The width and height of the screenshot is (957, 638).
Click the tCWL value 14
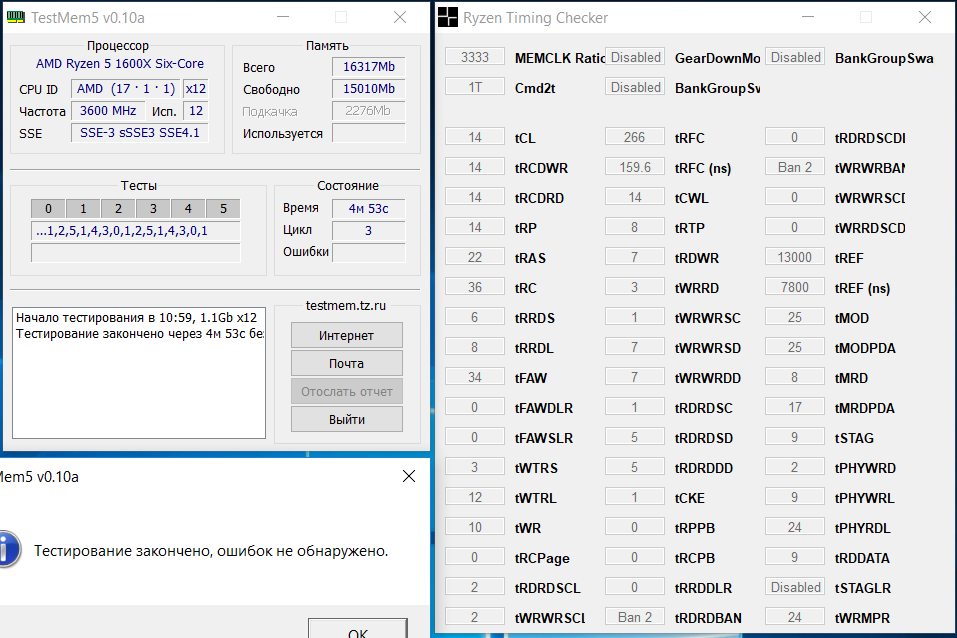635,197
